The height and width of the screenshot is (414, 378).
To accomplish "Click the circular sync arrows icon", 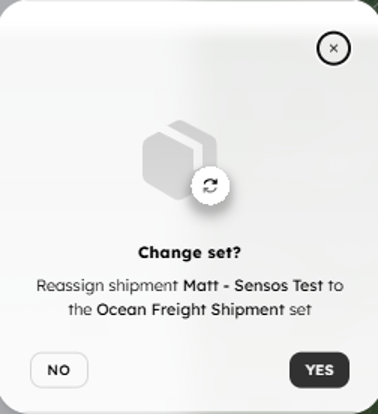I will pyautogui.click(x=210, y=186).
